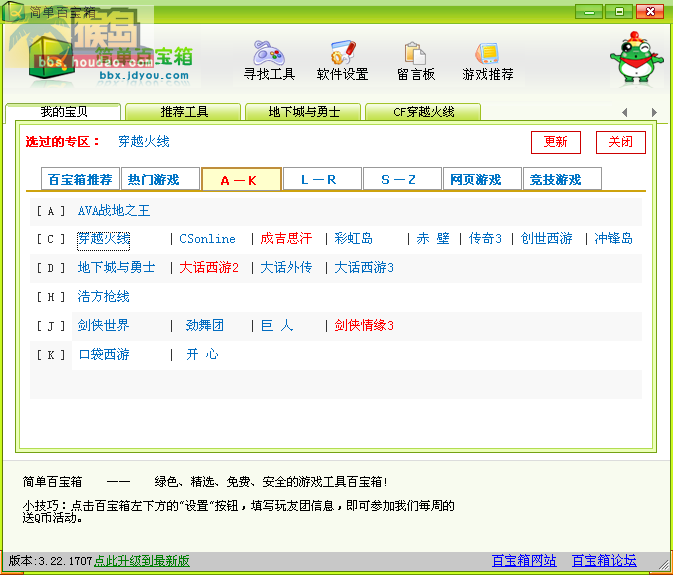673x575 pixels.
Task: Click the 更新 button
Action: (x=556, y=142)
